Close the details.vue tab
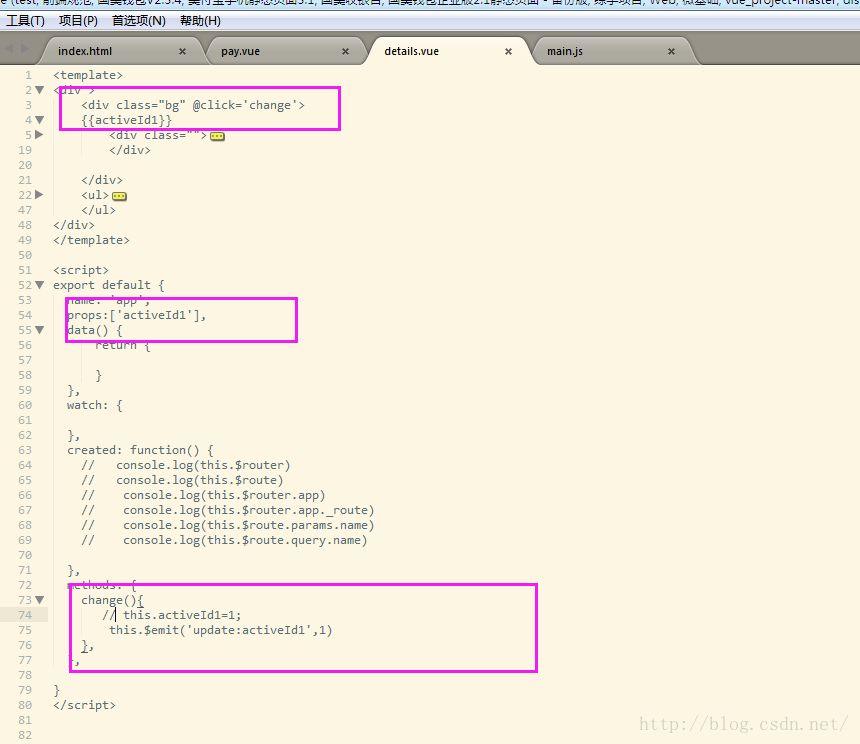This screenshot has width=860, height=744. pos(508,51)
